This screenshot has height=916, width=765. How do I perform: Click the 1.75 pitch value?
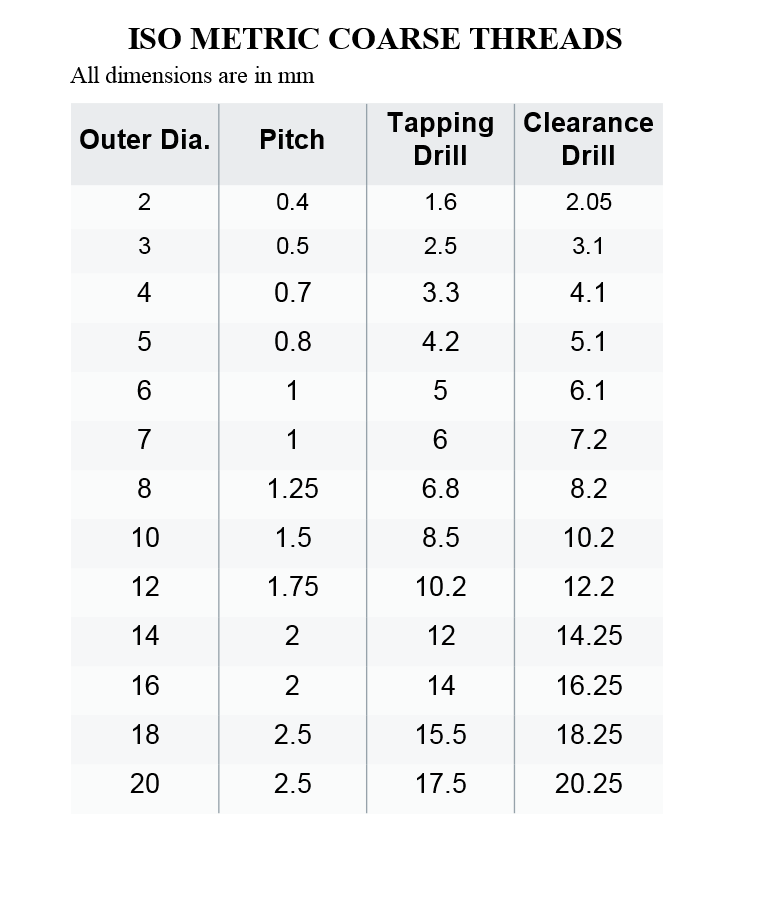pyautogui.click(x=292, y=587)
